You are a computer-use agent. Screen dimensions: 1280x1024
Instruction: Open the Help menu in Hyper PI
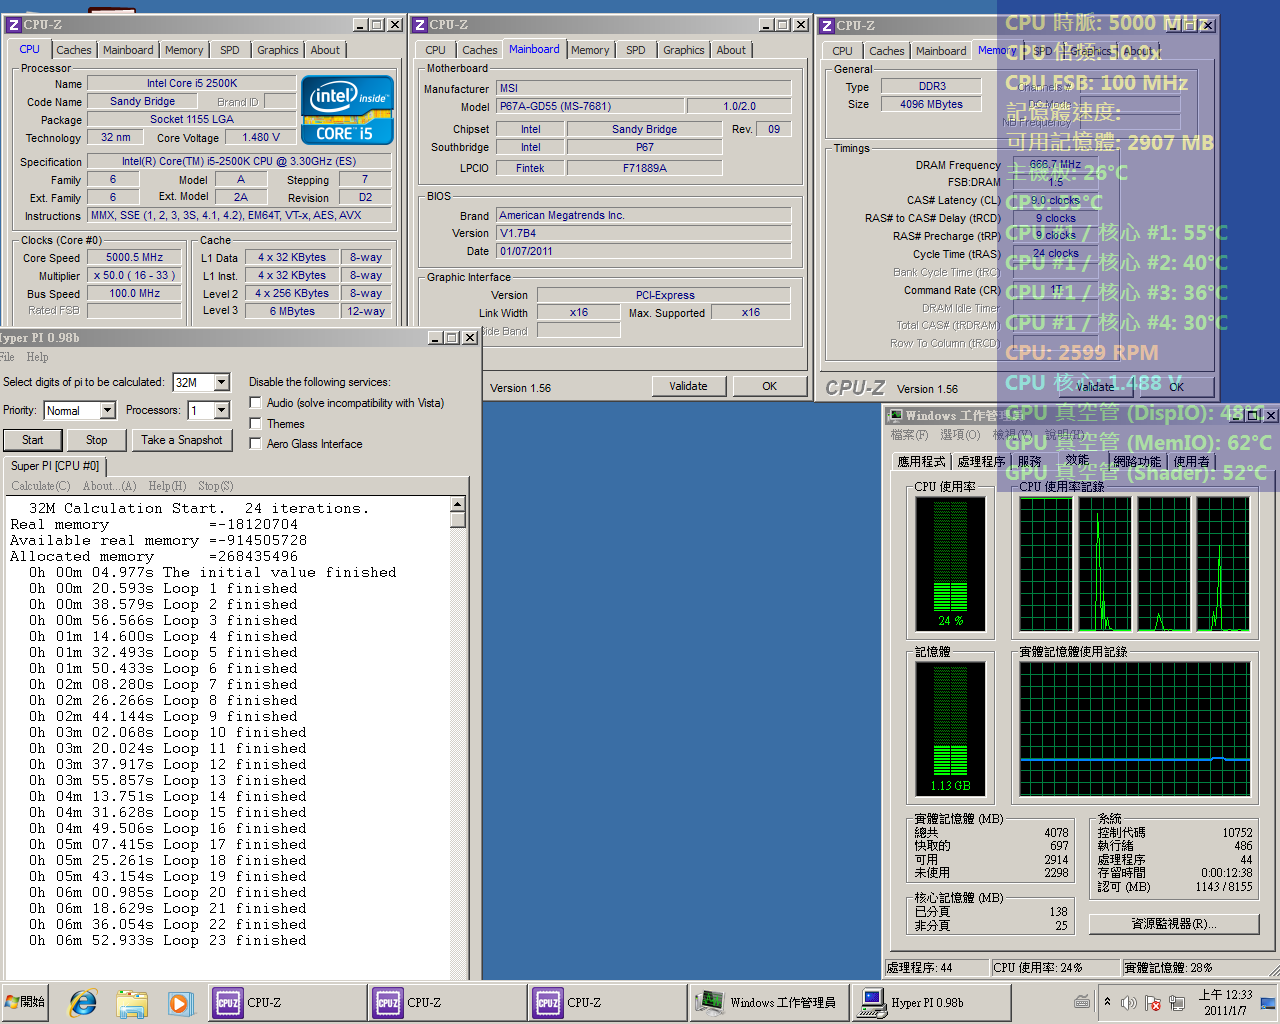(37, 357)
